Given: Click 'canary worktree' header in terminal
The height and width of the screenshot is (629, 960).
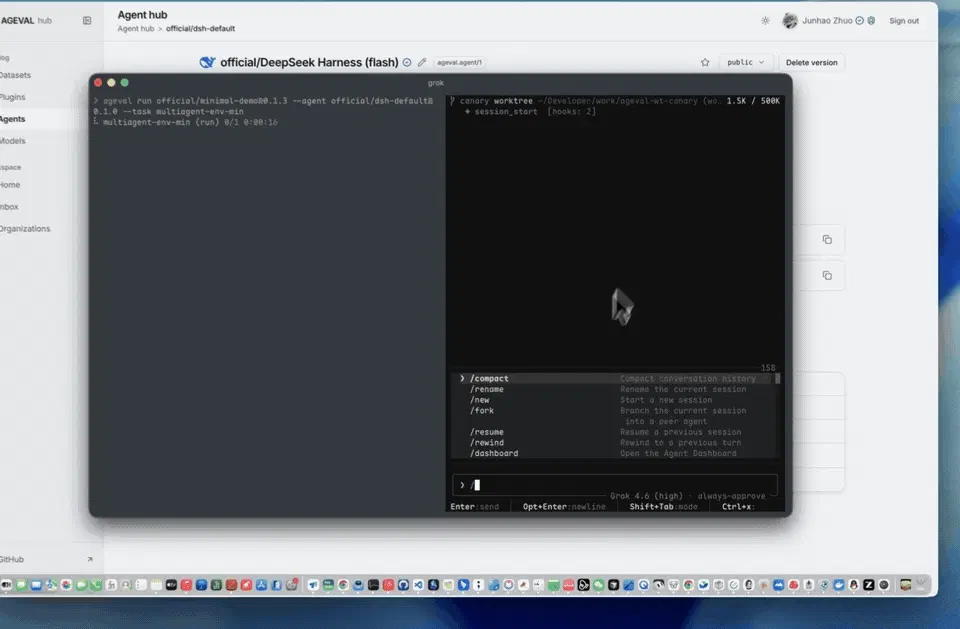Looking at the screenshot, I should [x=496, y=101].
